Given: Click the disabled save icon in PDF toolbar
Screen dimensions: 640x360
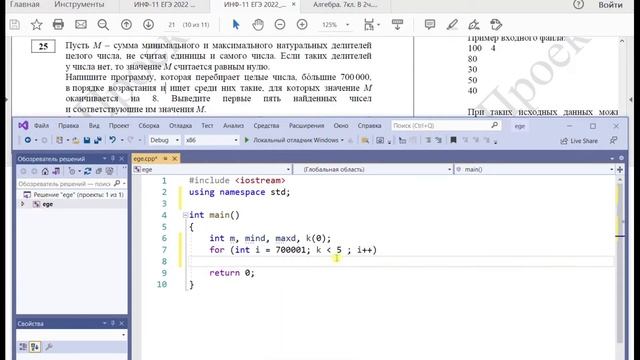Looking at the screenshot, I should coord(15,25).
